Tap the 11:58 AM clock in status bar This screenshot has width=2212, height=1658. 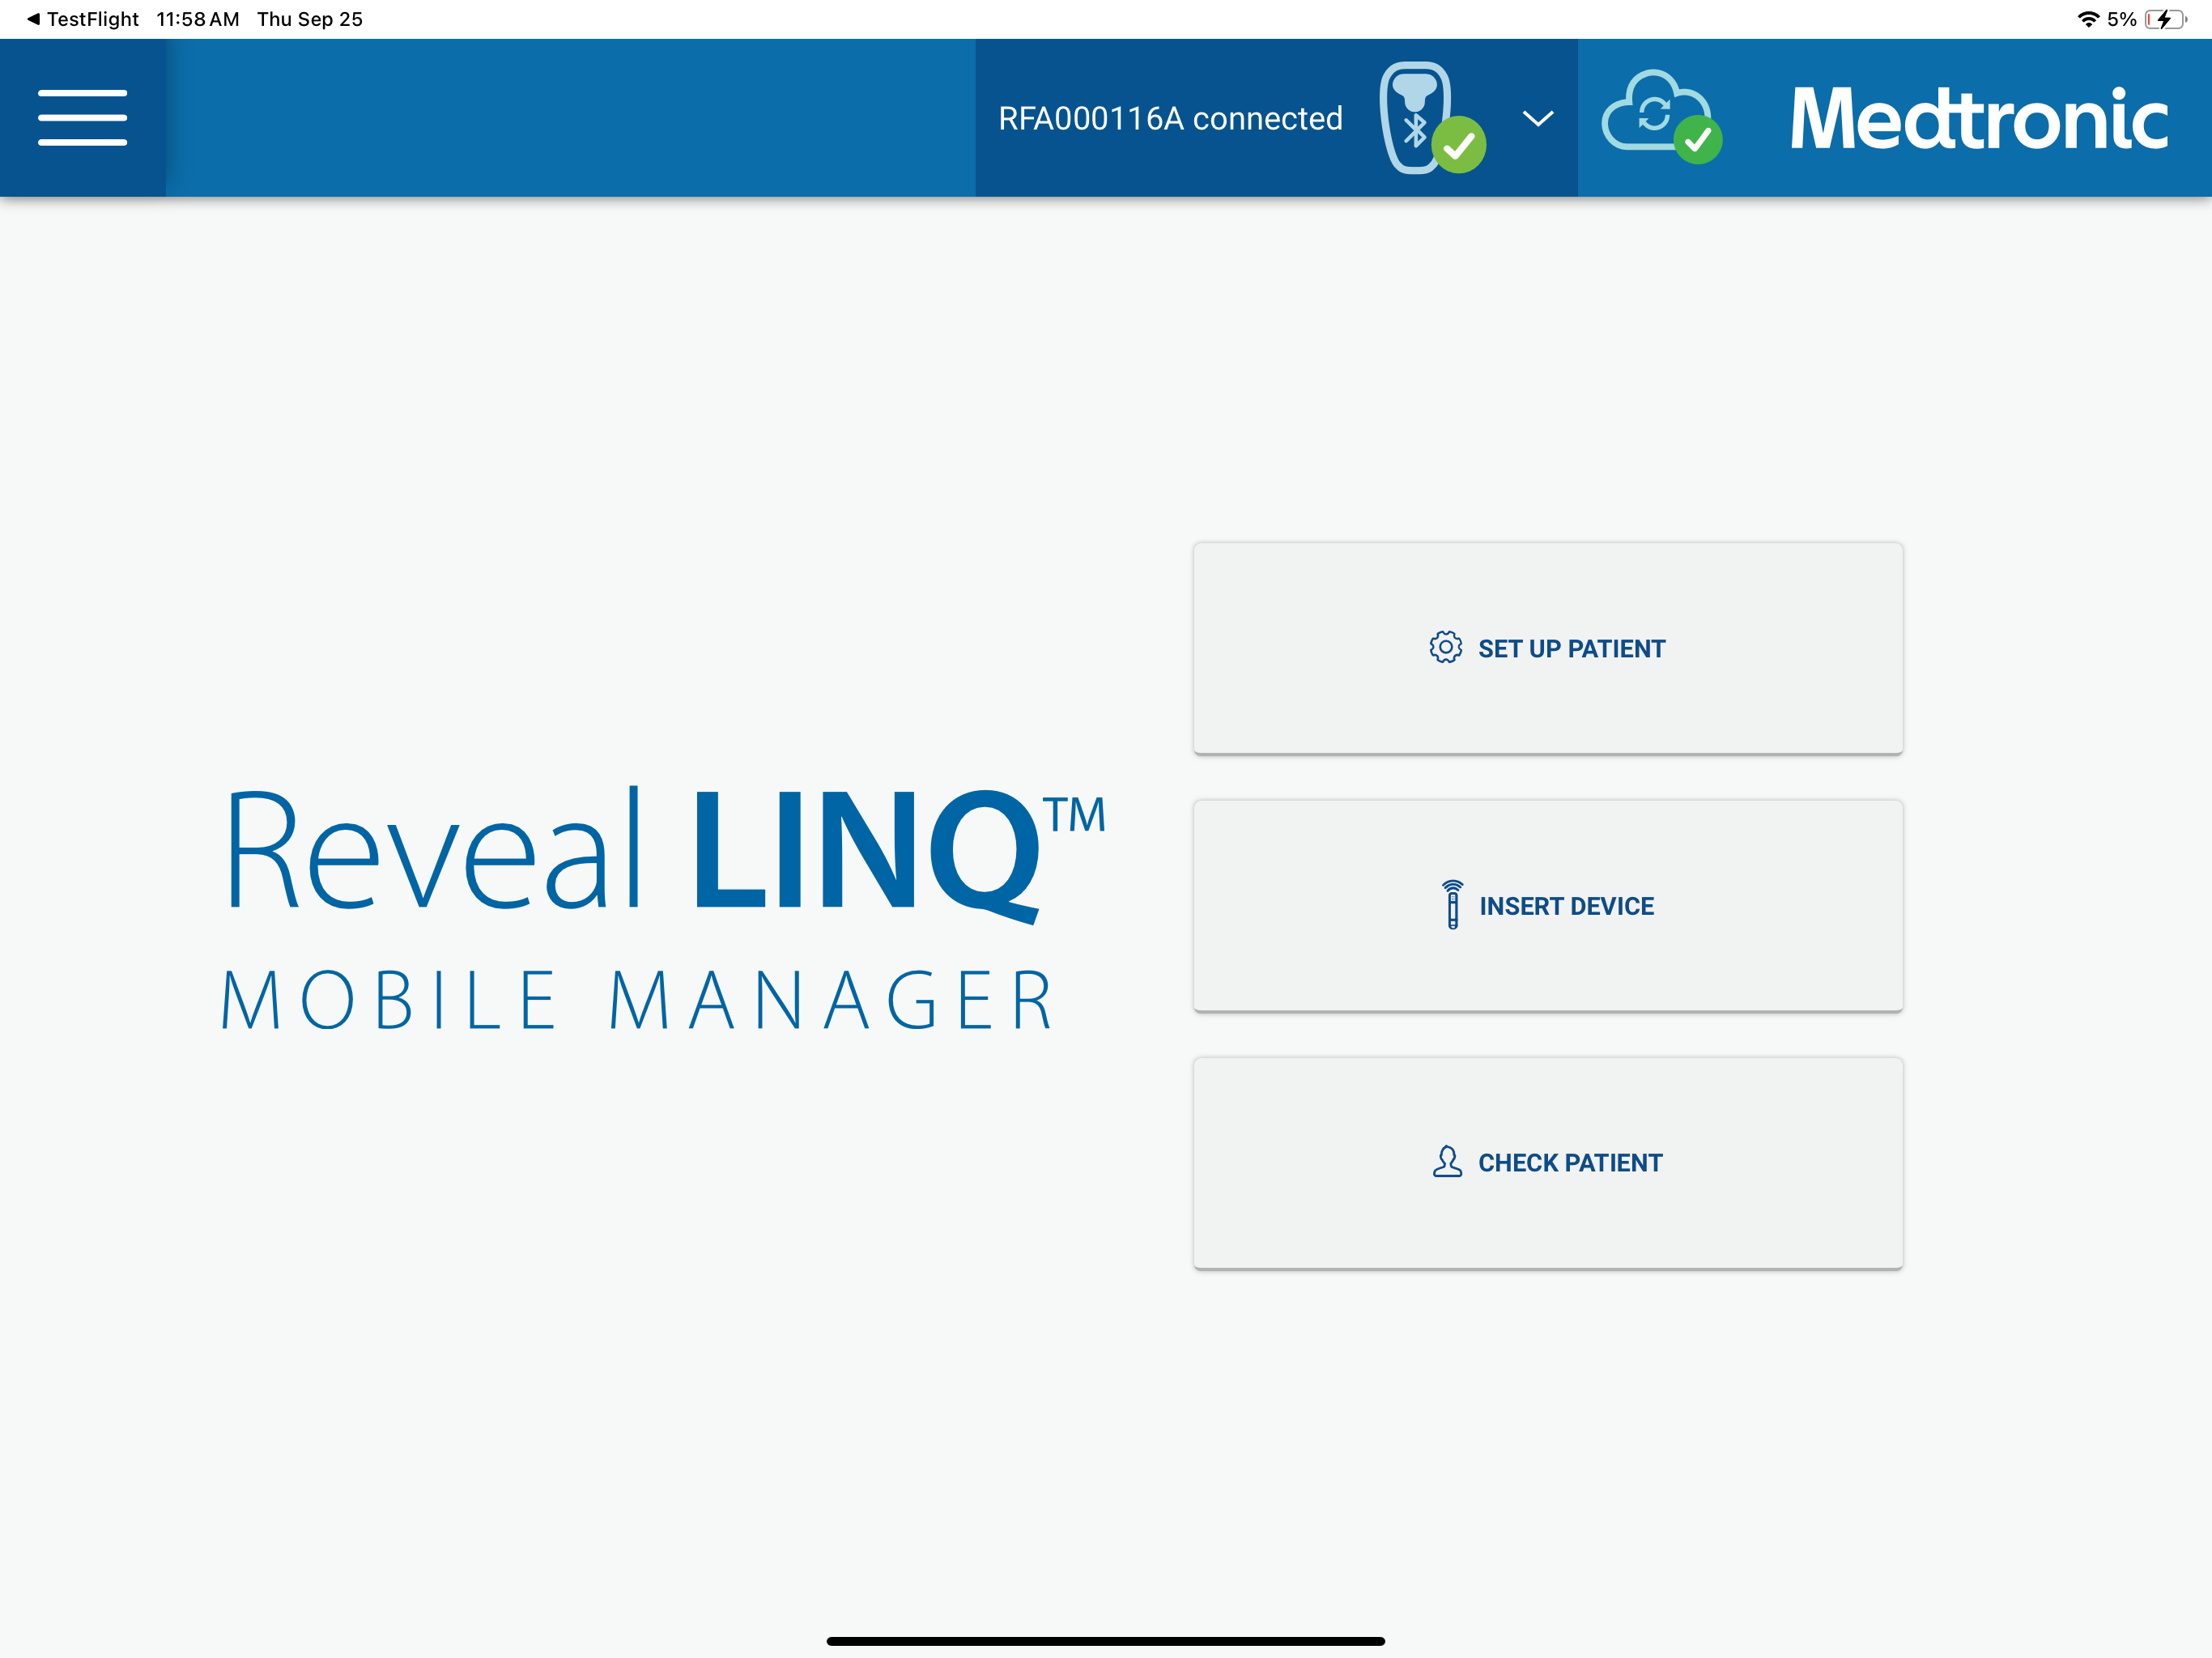(x=198, y=19)
